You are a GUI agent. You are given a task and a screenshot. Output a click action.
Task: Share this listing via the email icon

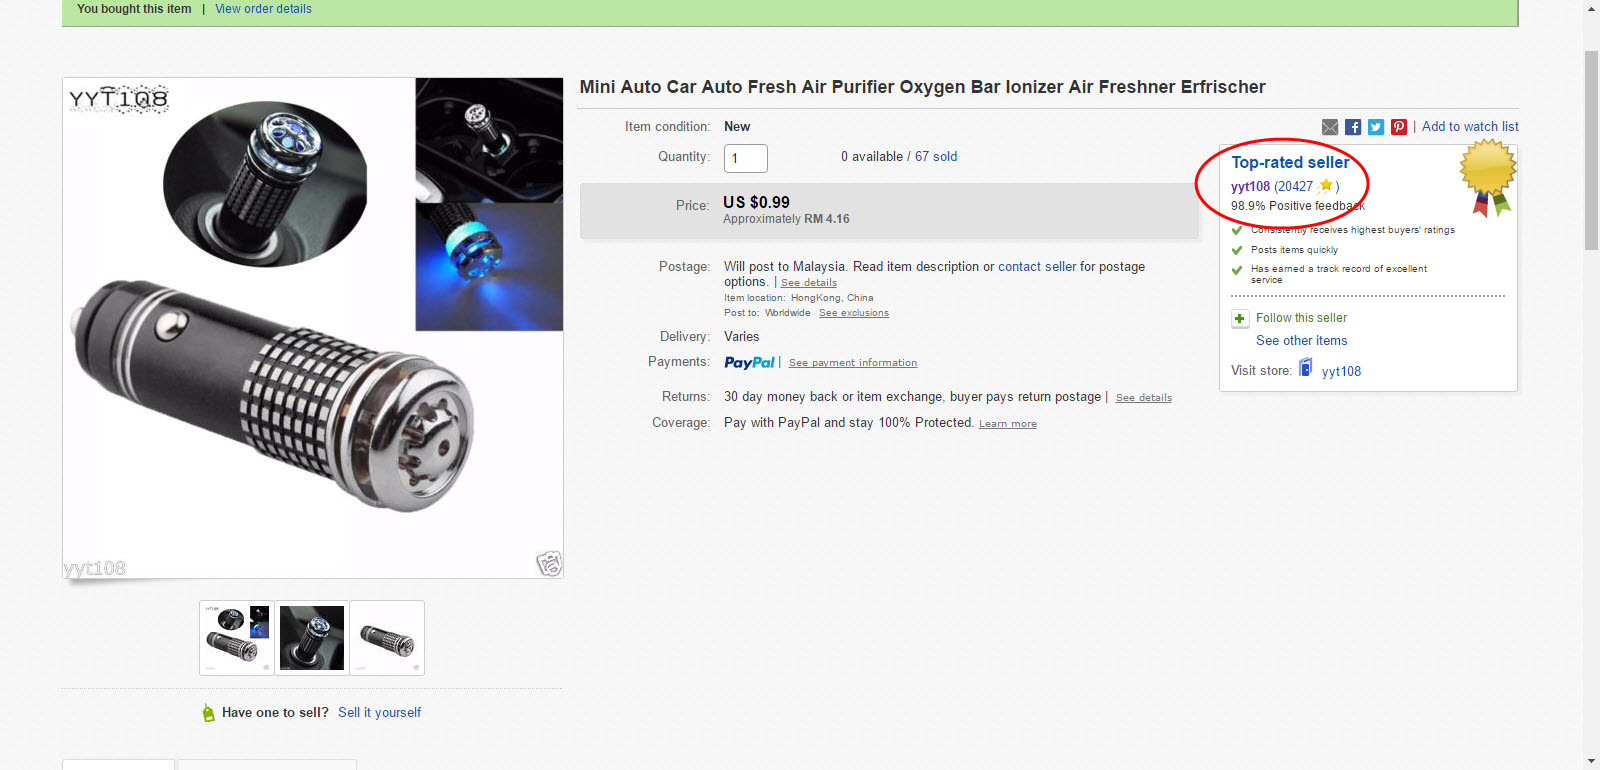coord(1330,127)
